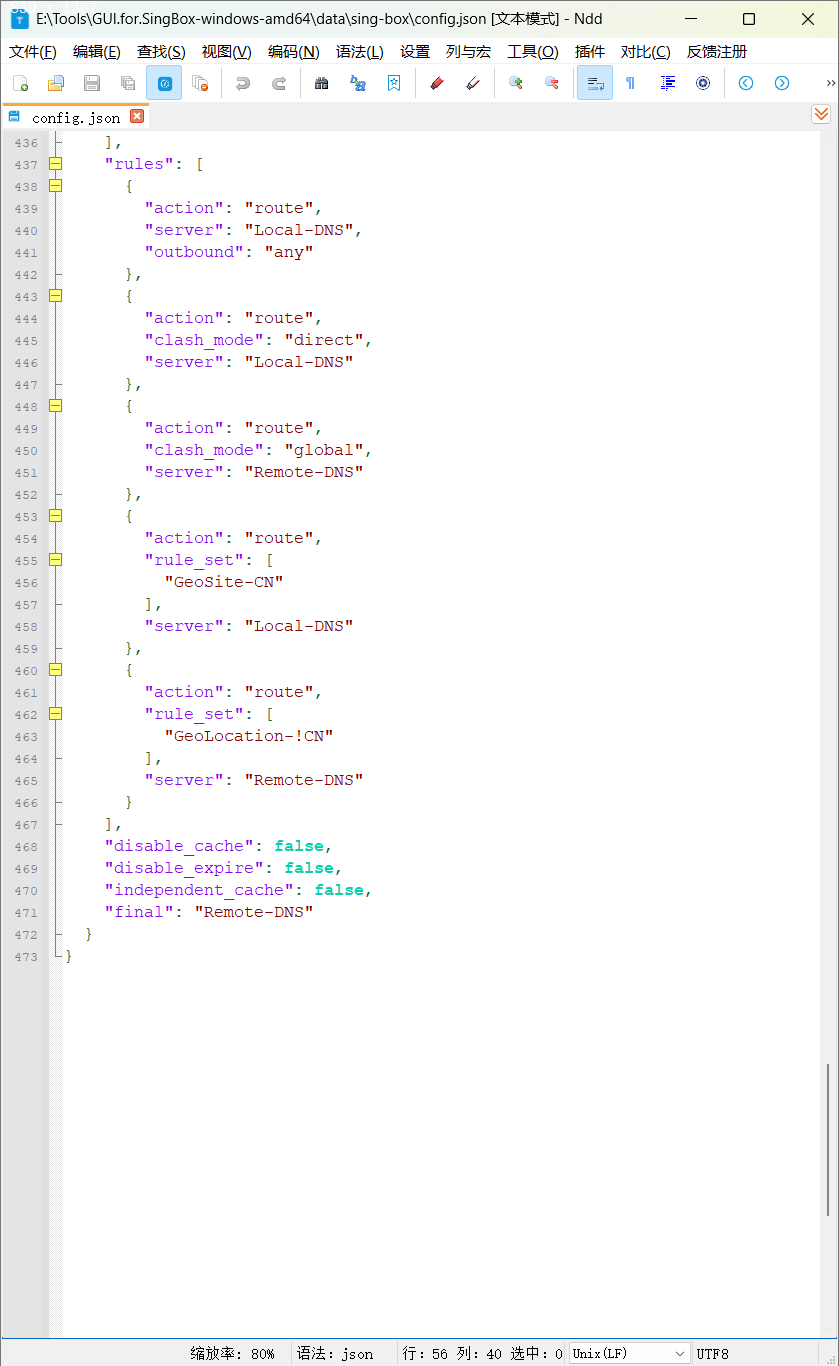This screenshot has width=839, height=1366.
Task: Click the save all files icon
Action: point(128,83)
